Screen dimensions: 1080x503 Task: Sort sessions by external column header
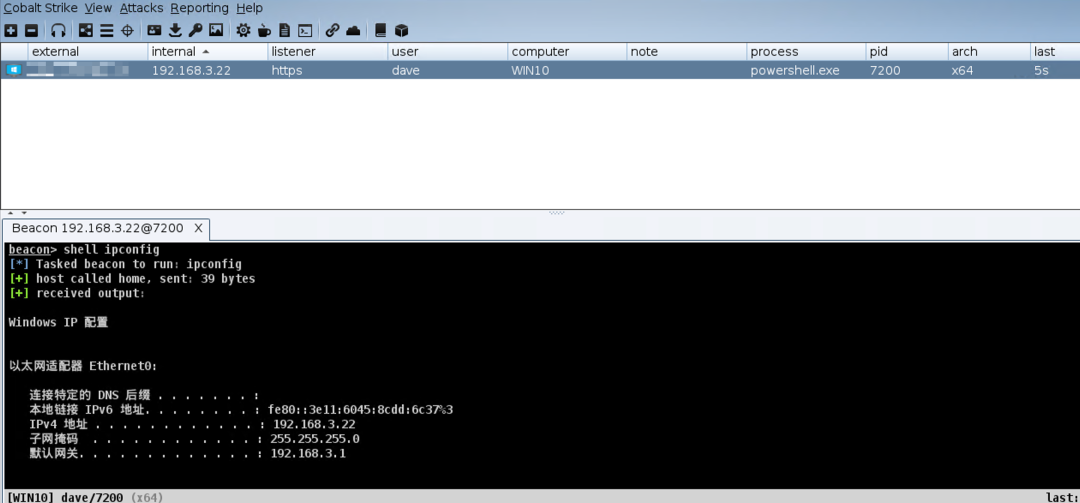coord(87,52)
